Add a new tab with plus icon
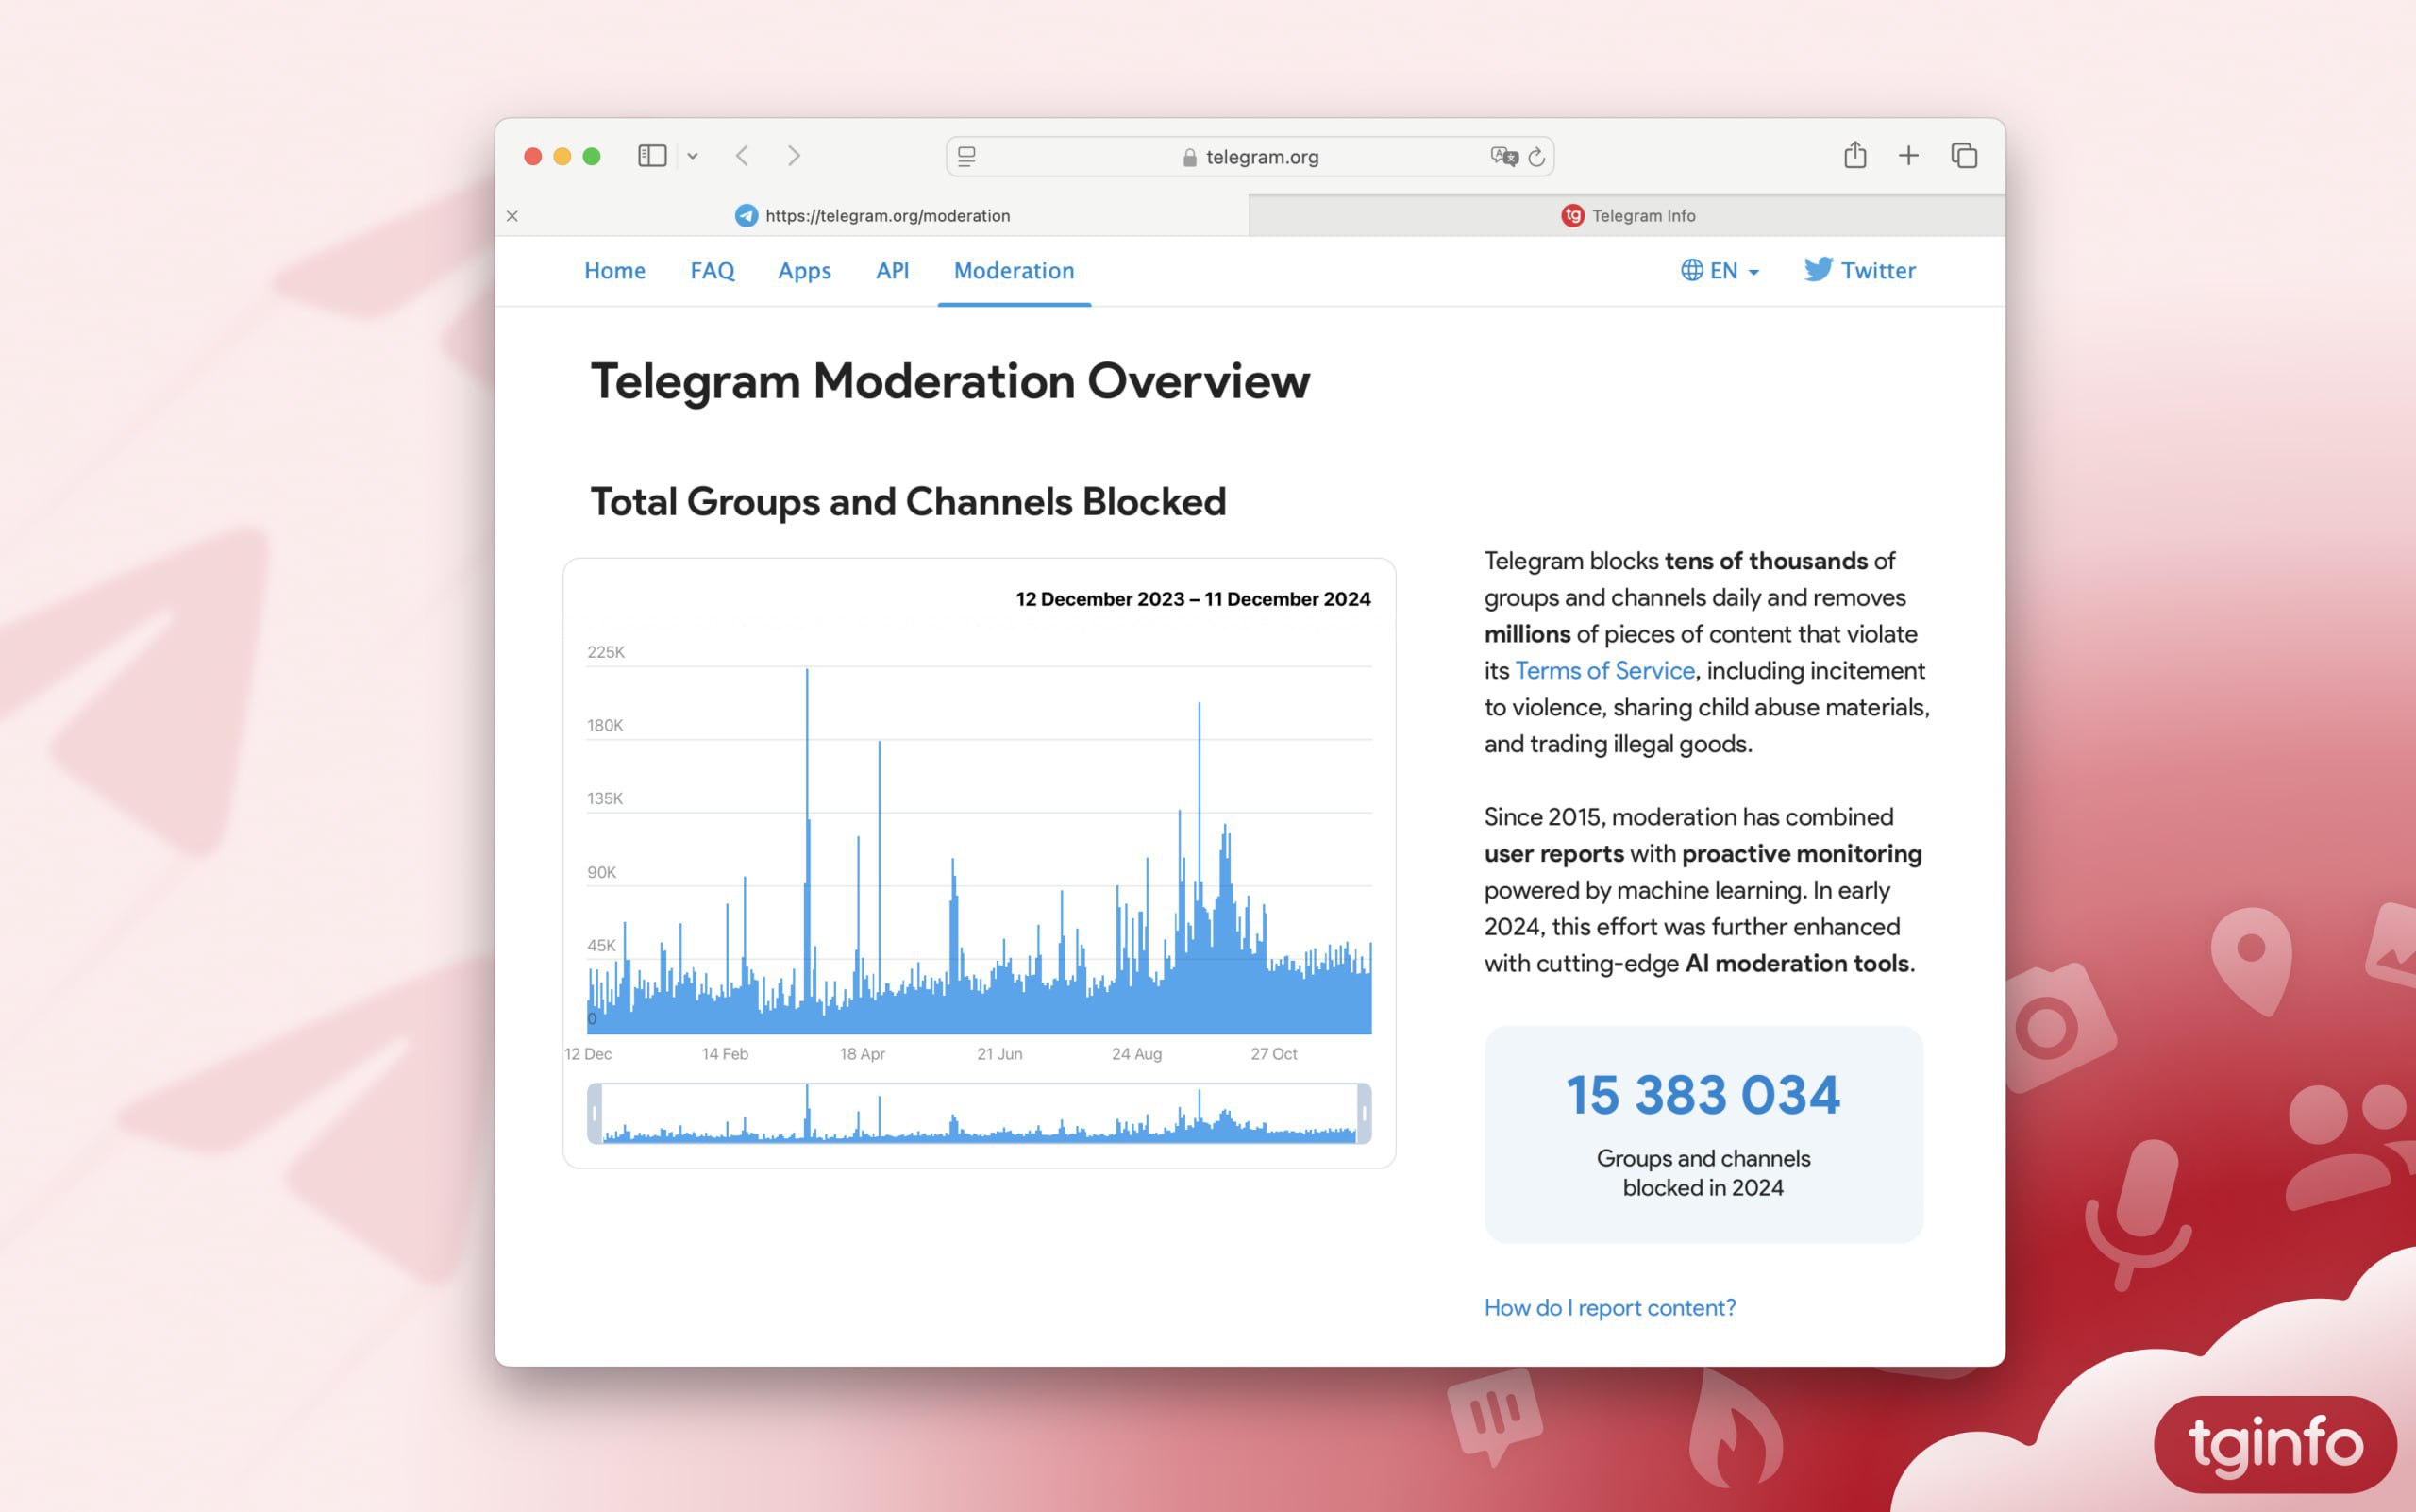The height and width of the screenshot is (1512, 2416). pos(1908,156)
